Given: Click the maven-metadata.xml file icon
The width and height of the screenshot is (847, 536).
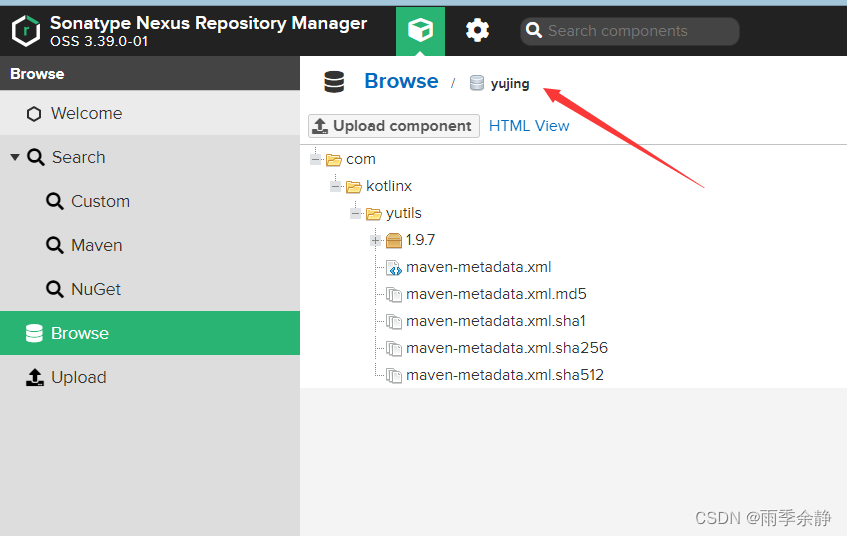Looking at the screenshot, I should (394, 267).
